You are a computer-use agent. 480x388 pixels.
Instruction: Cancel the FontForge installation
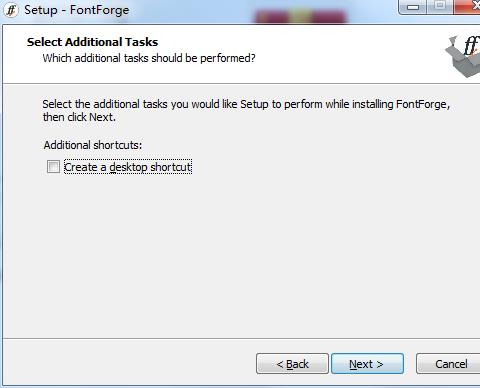(x=449, y=364)
